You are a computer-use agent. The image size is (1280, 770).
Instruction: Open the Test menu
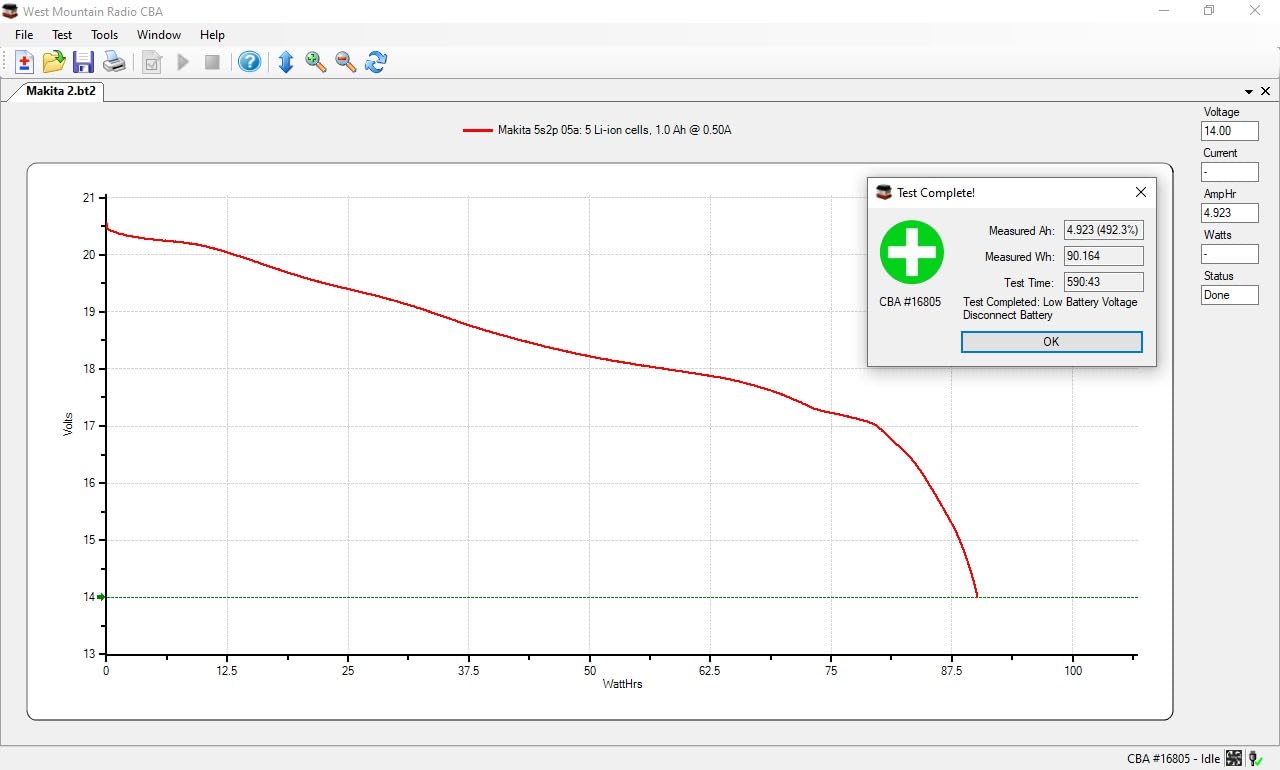(x=62, y=35)
